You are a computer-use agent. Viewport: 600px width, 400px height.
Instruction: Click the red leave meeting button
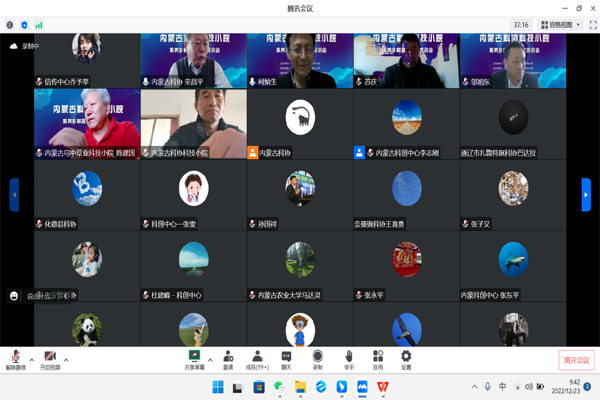[576, 359]
